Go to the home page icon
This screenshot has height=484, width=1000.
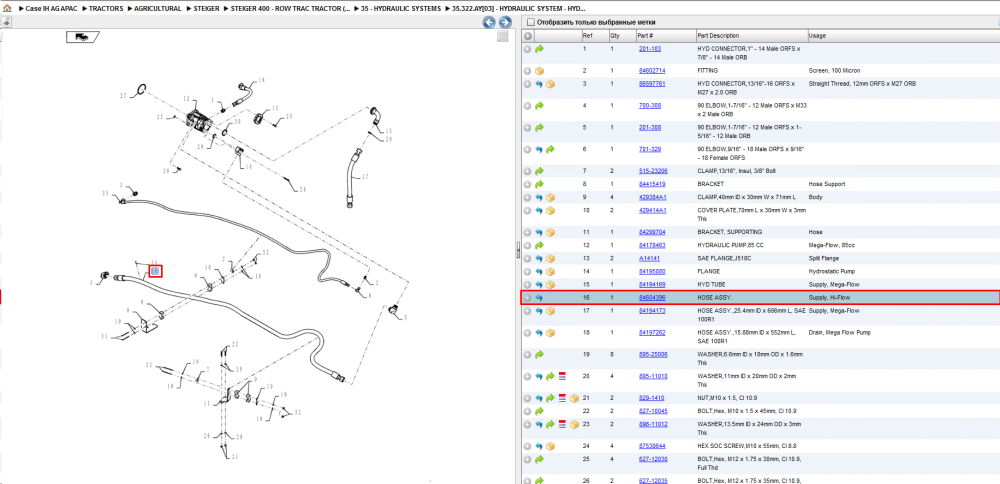point(7,8)
